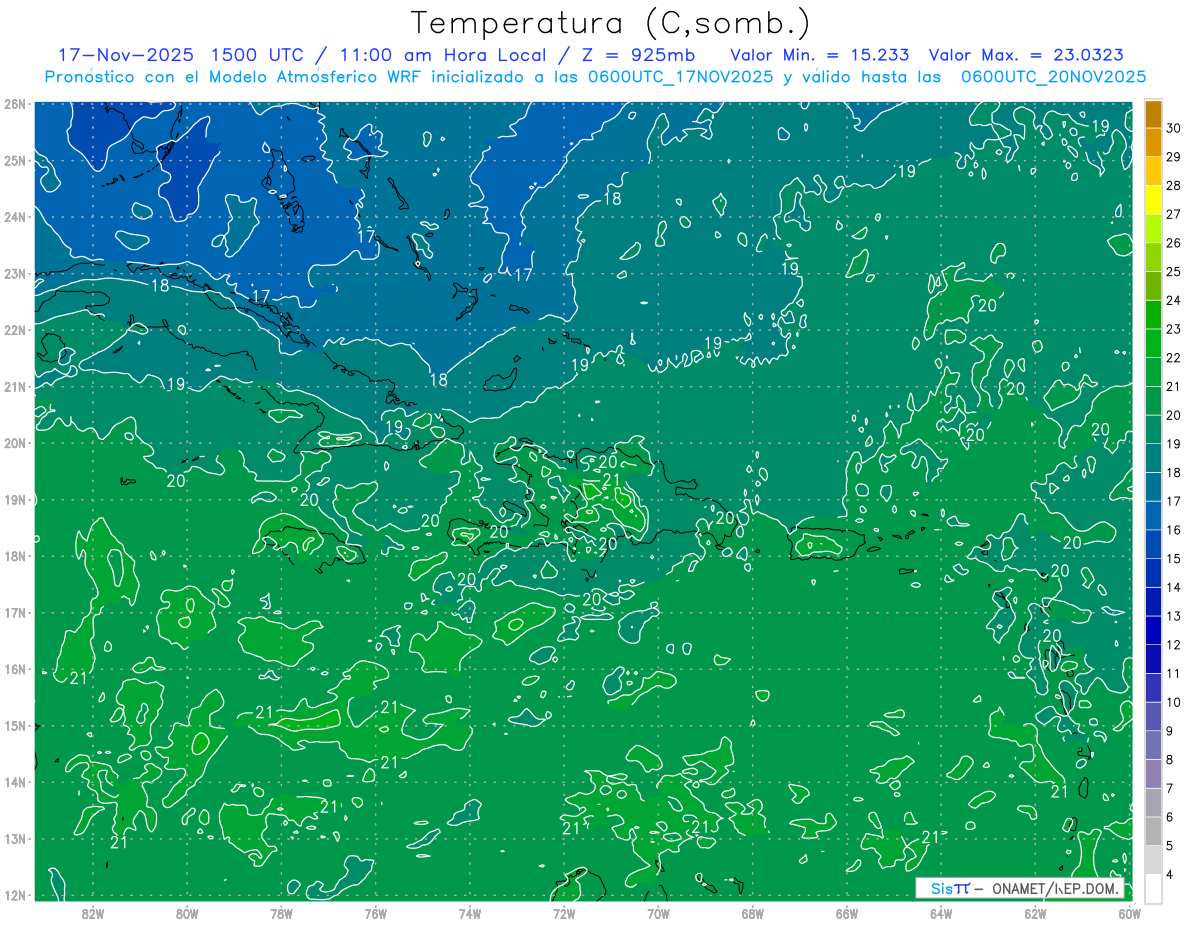Click the longitude axis label "82W"
This screenshot has width=1200, height=927.
tap(93, 913)
